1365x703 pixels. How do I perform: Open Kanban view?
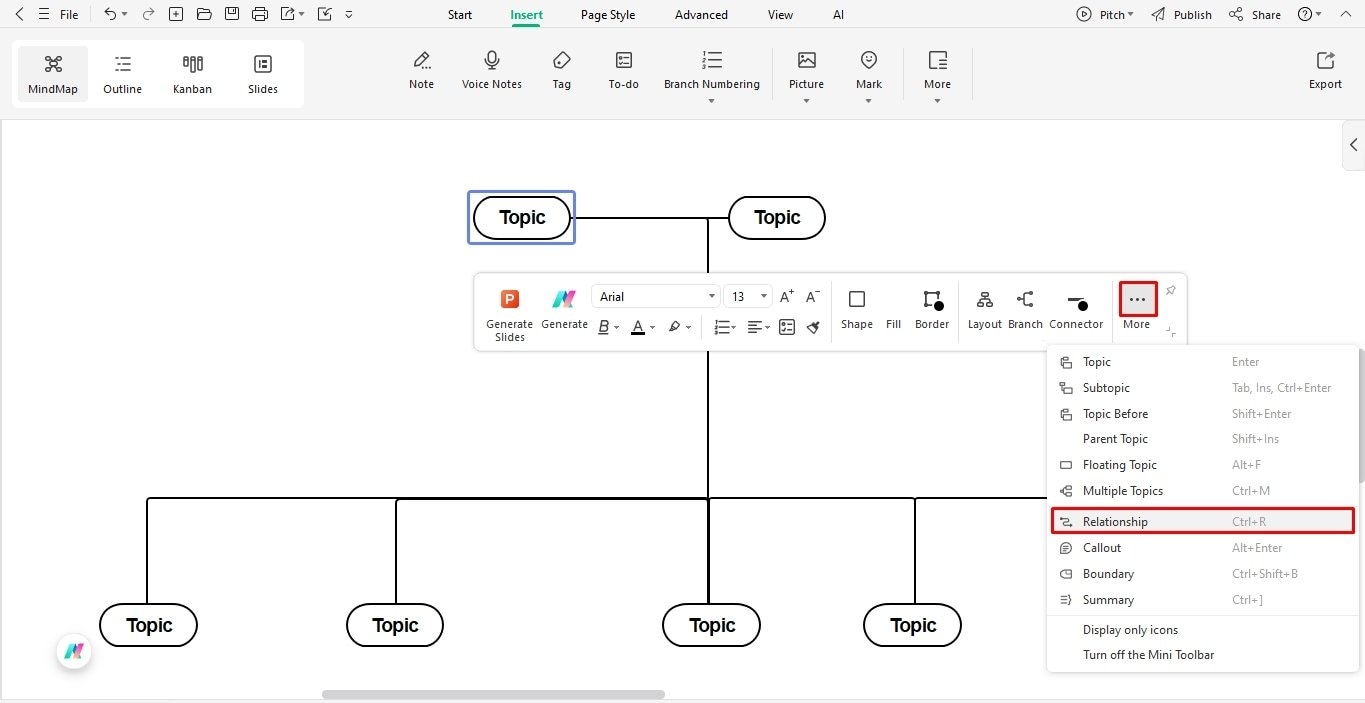click(192, 72)
